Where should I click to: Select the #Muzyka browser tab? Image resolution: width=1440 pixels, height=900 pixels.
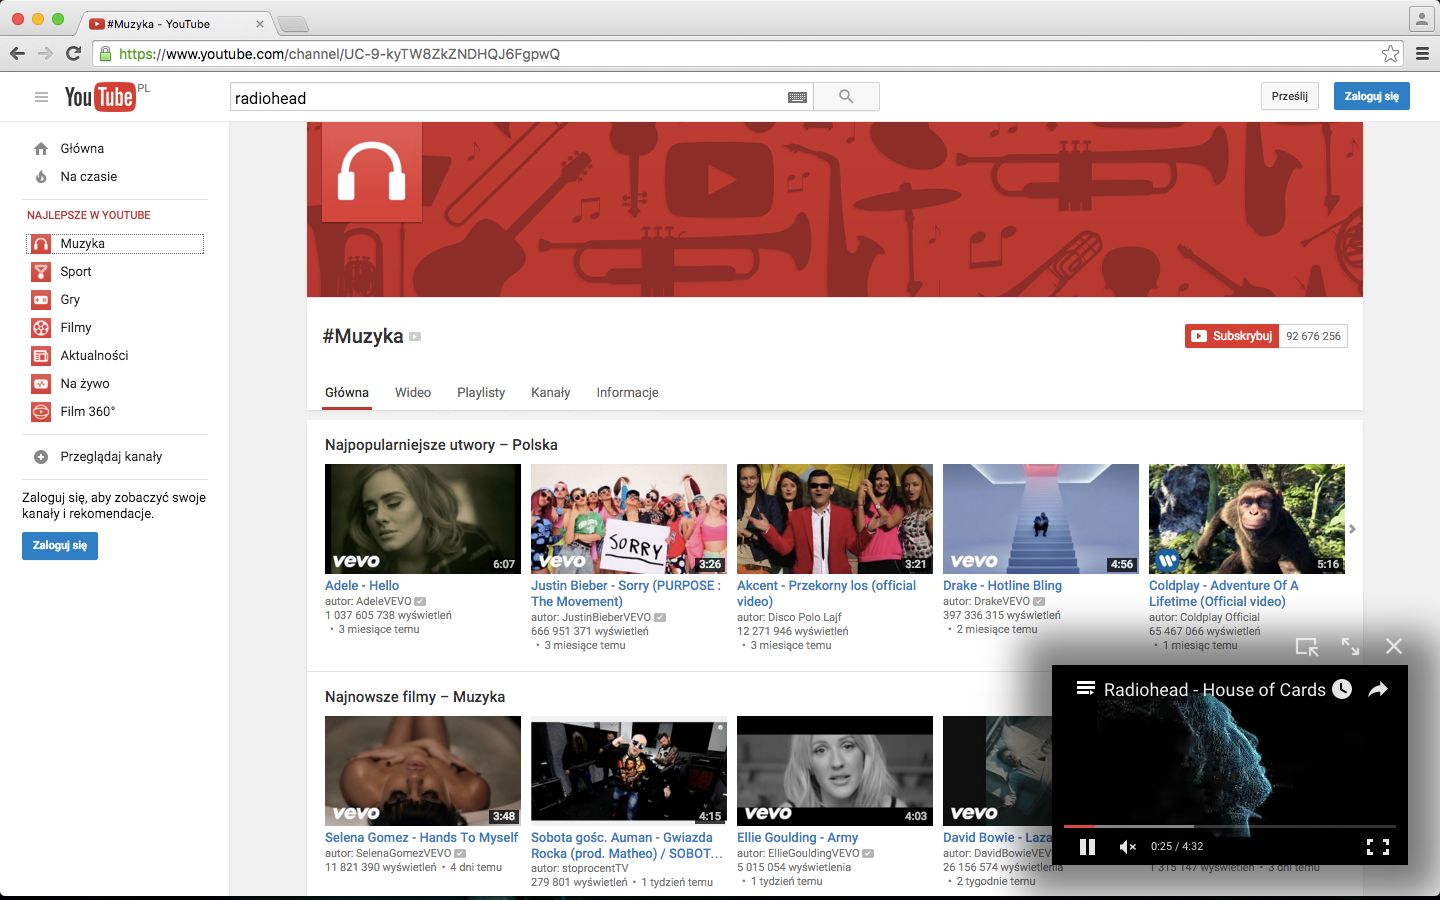[x=175, y=23]
